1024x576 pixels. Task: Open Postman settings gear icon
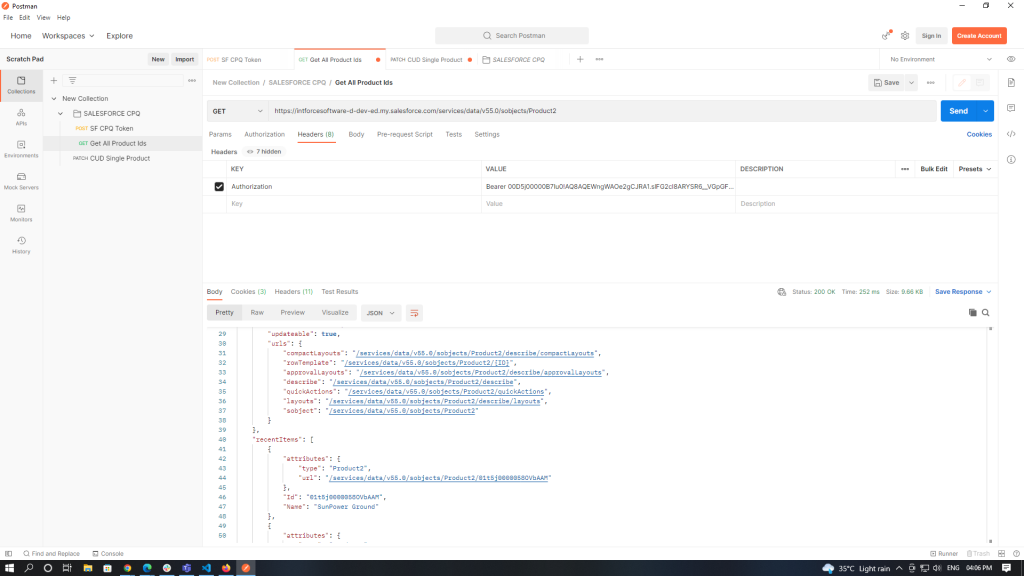click(904, 36)
